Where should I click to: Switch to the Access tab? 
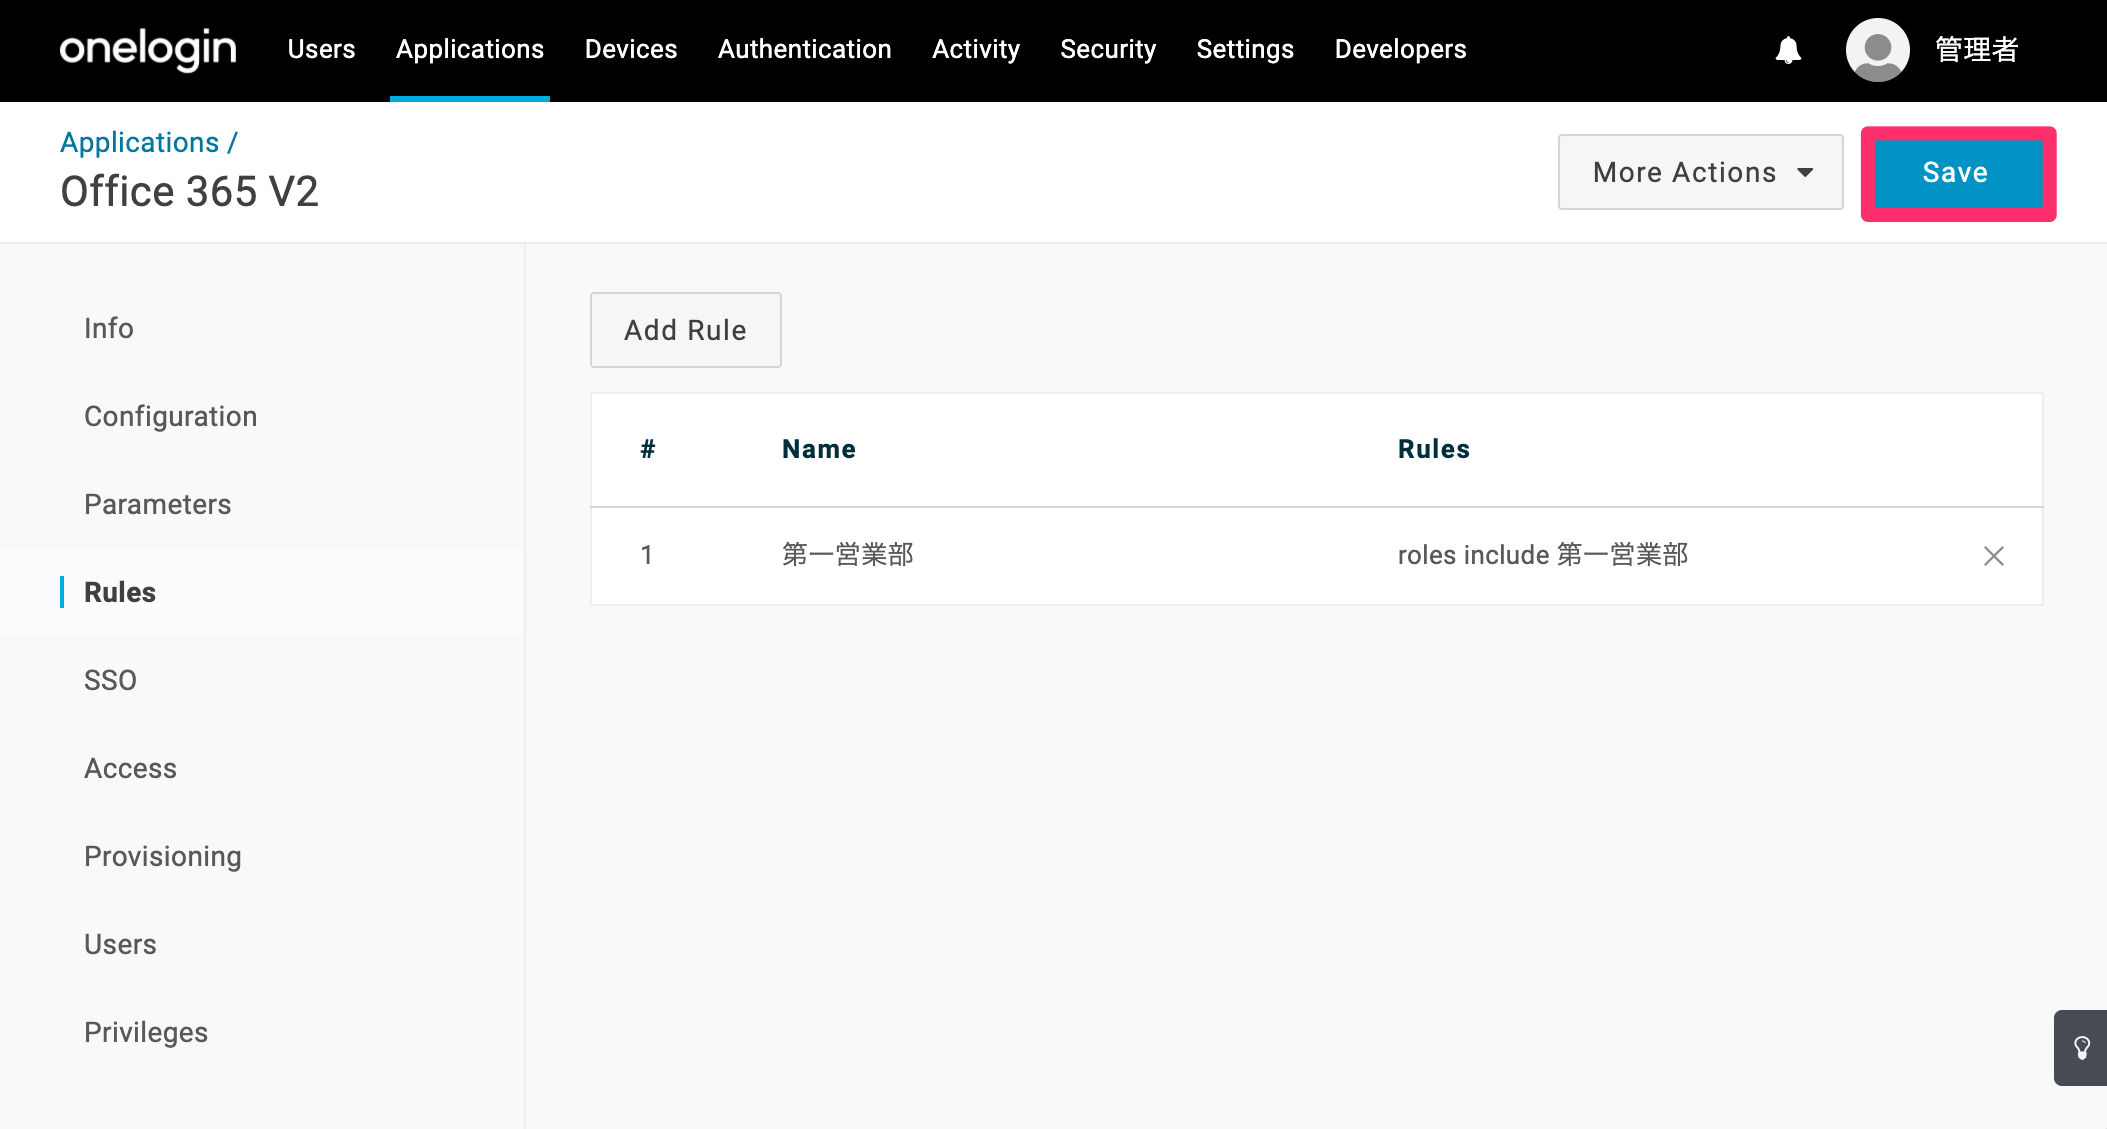pyautogui.click(x=131, y=768)
